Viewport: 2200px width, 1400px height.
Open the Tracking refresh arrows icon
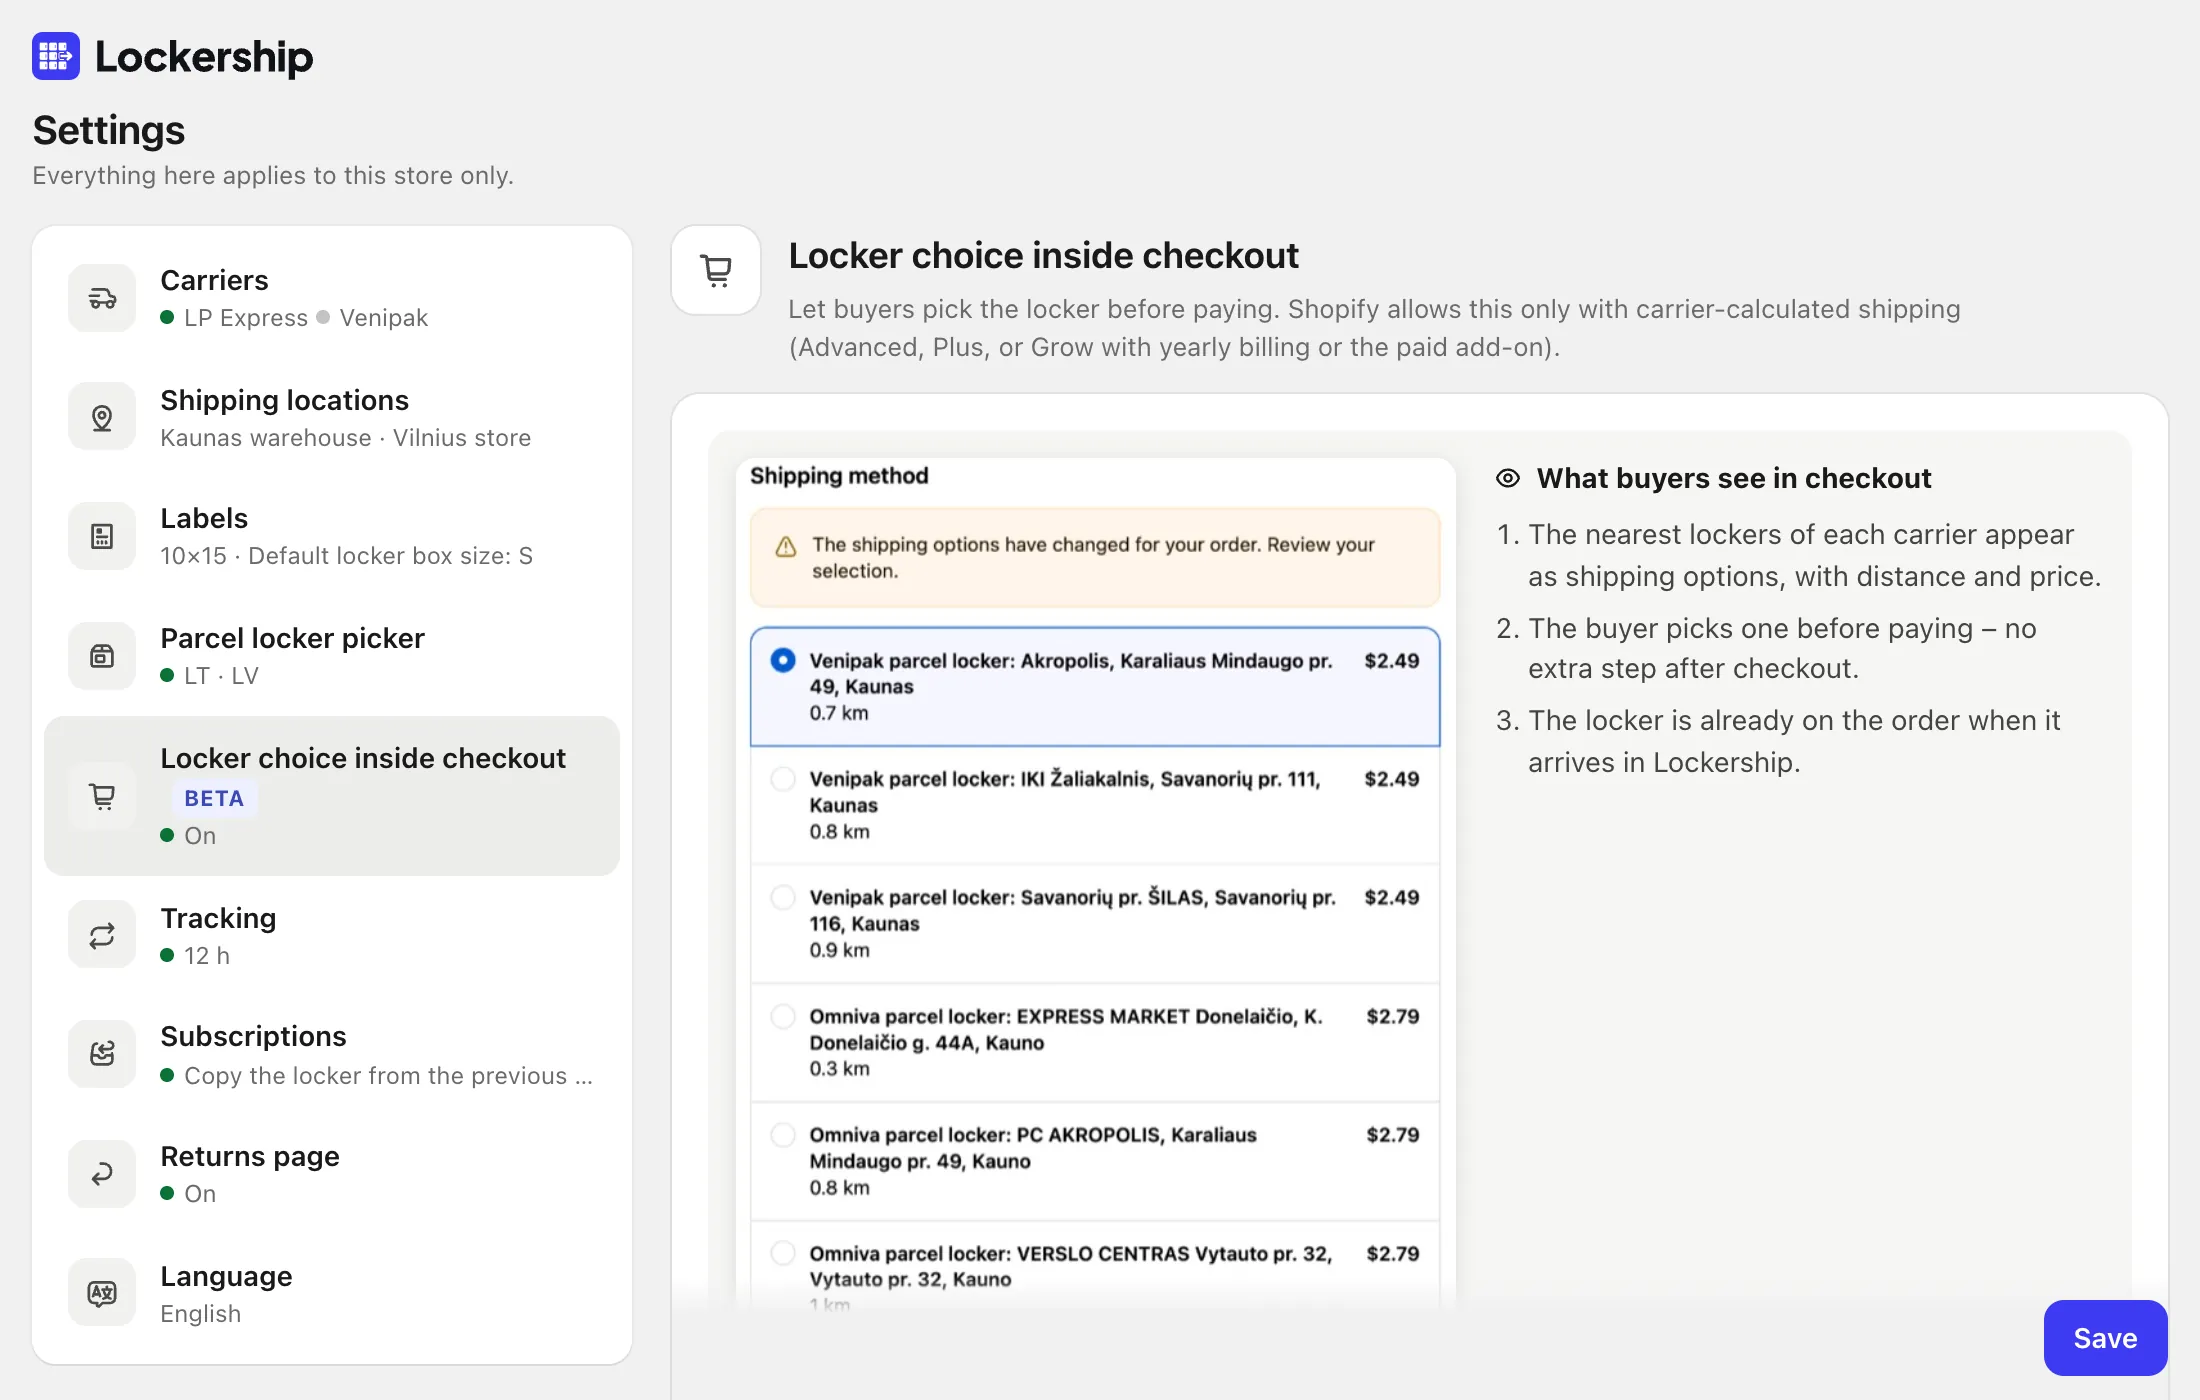102,936
